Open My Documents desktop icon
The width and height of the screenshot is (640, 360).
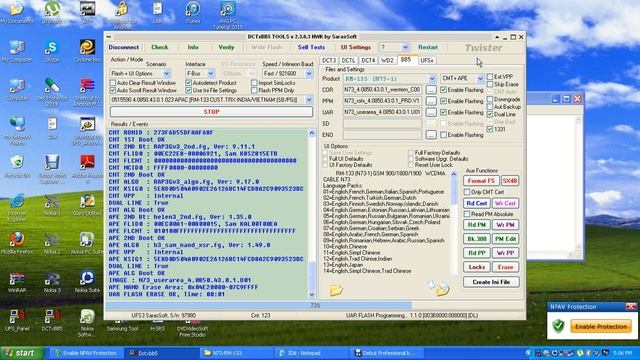[x=17, y=13]
